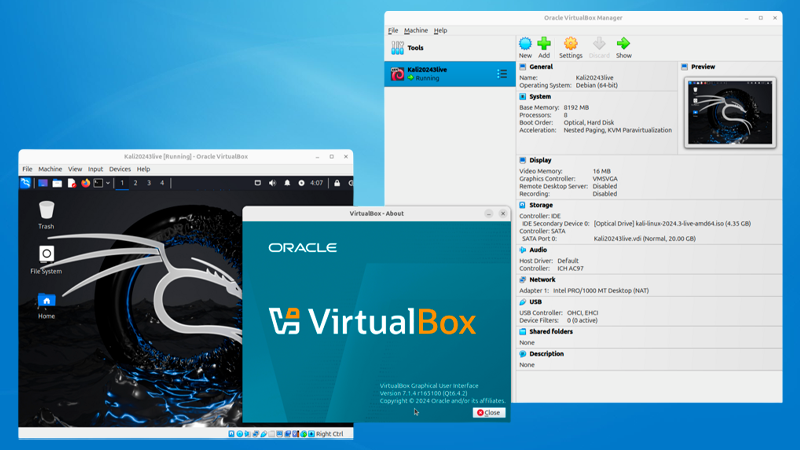Click the volume speaker icon in Kali panel

(x=272, y=183)
